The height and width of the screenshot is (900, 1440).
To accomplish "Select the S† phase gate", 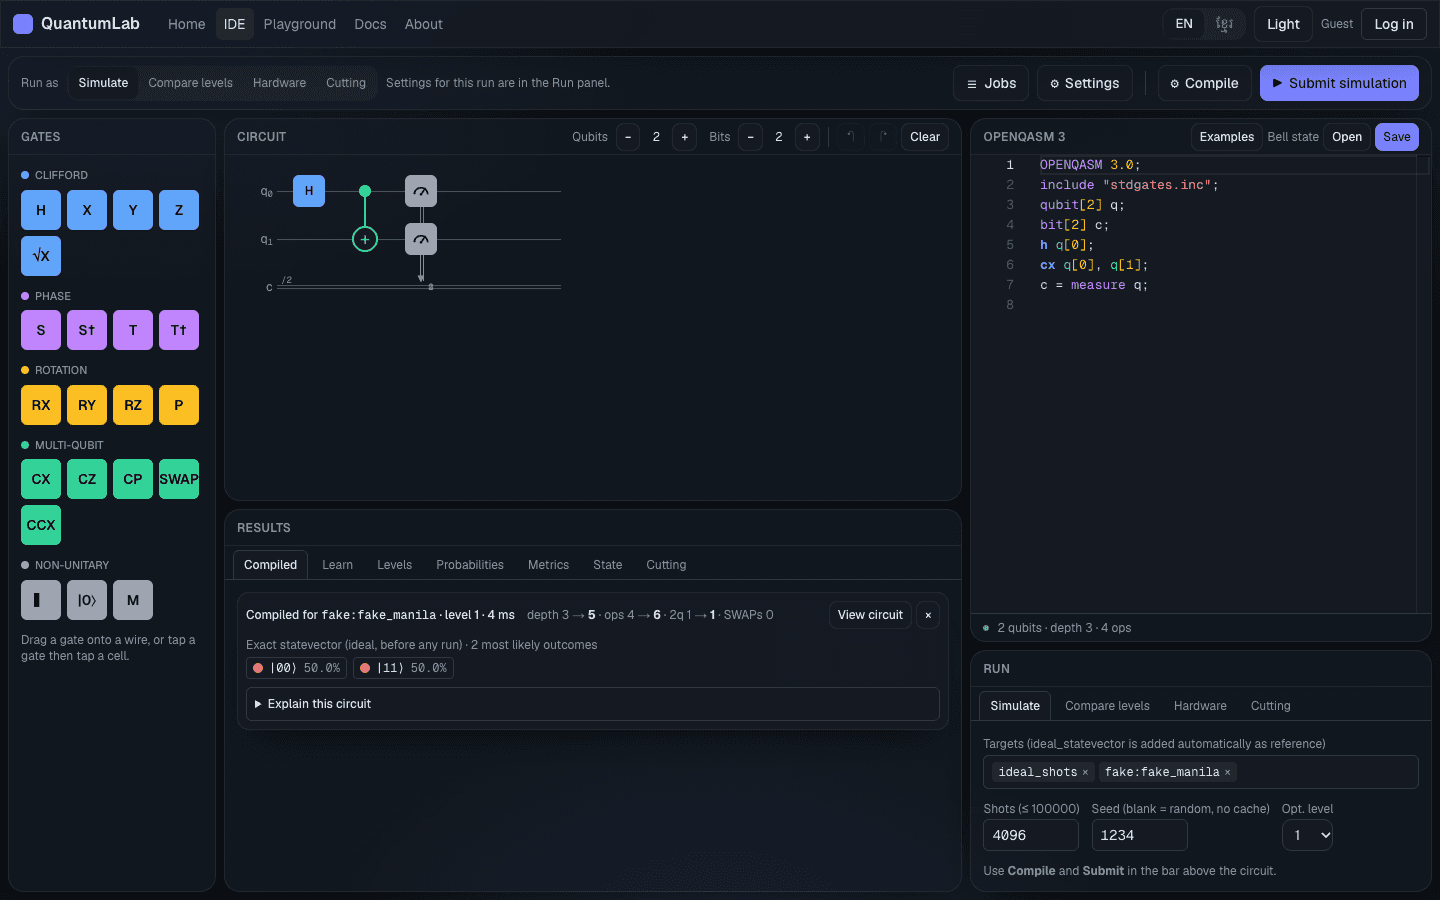I will (x=87, y=330).
